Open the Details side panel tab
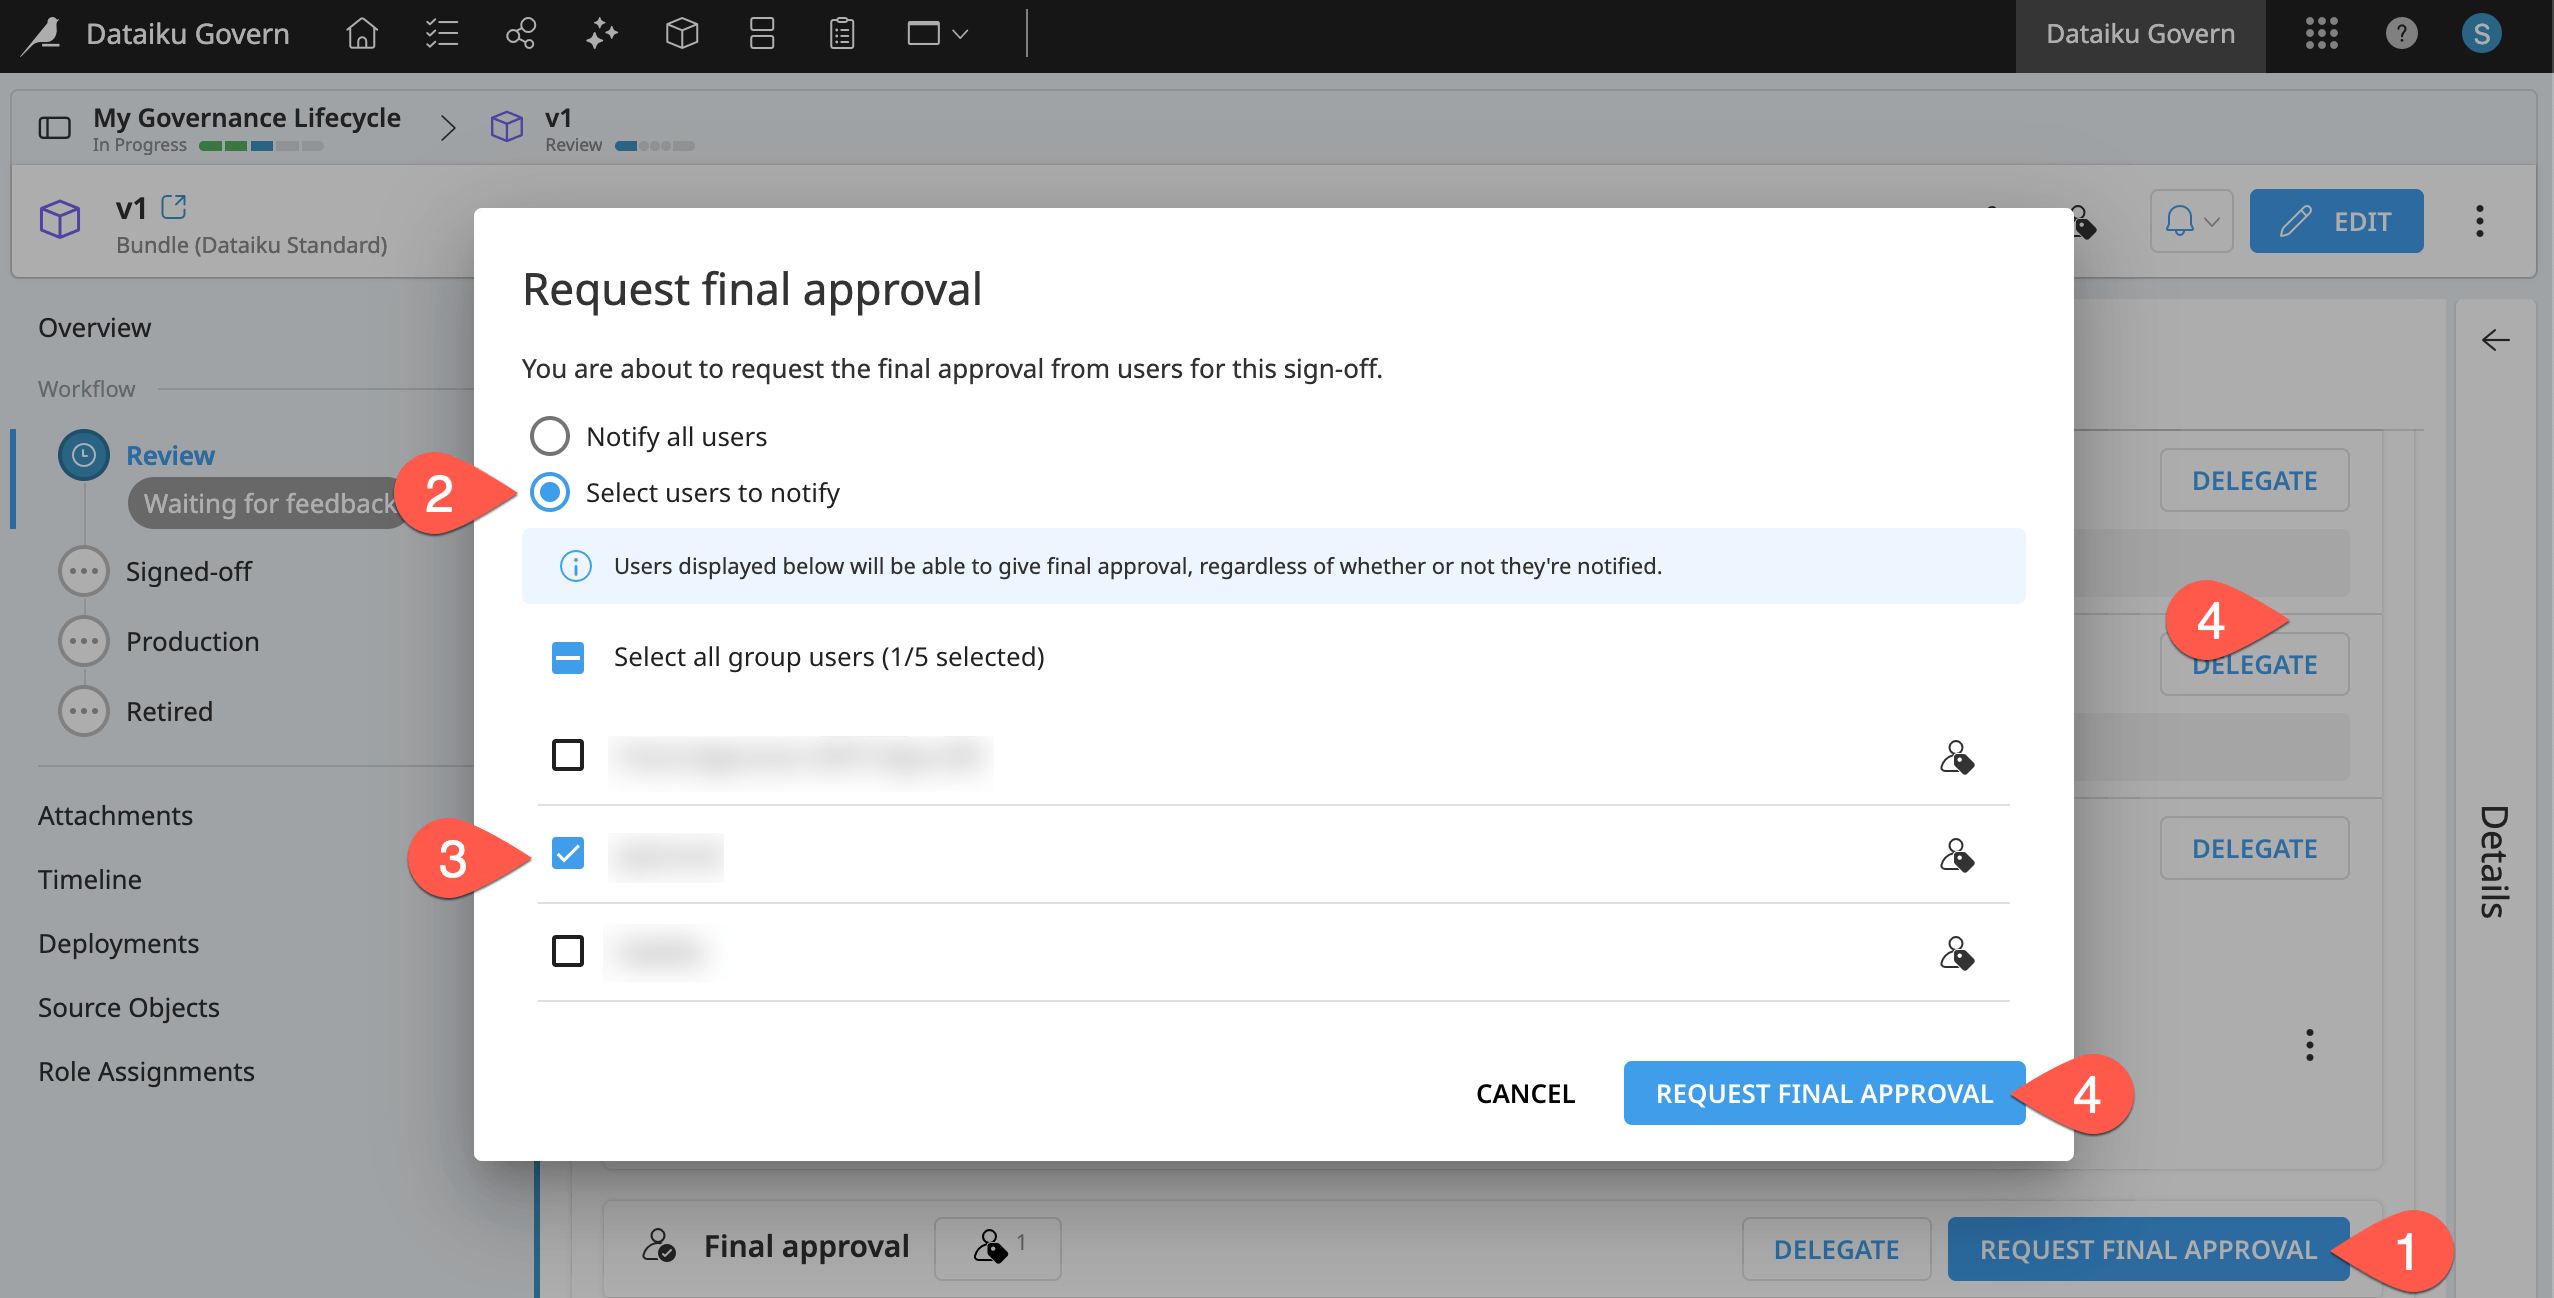 coord(2492,860)
